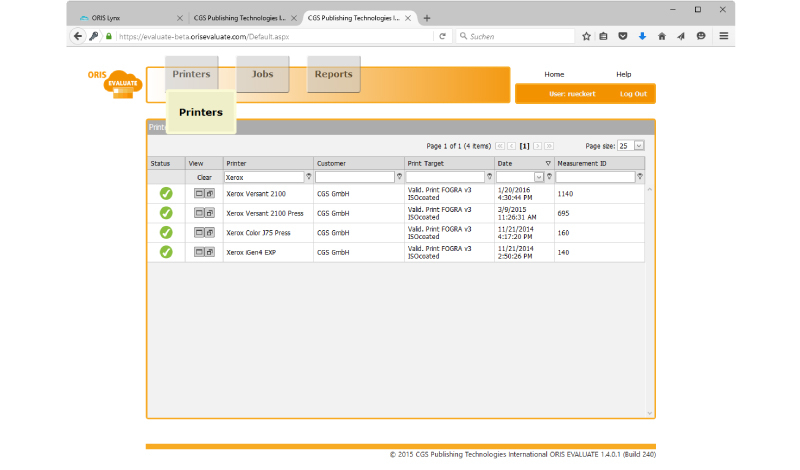Viewport: 800px width, 470px height.
Task: Click the Printer column filter icon
Action: click(x=309, y=177)
